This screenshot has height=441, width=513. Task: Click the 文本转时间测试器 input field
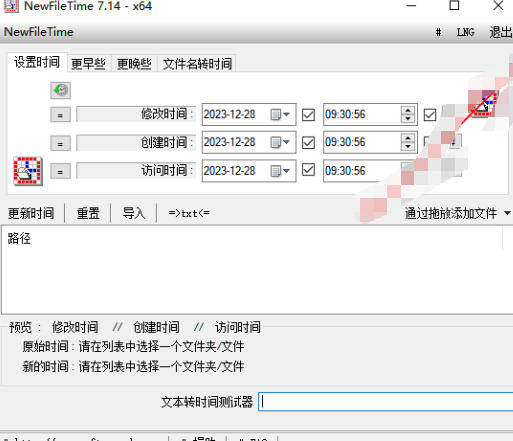pyautogui.click(x=386, y=402)
